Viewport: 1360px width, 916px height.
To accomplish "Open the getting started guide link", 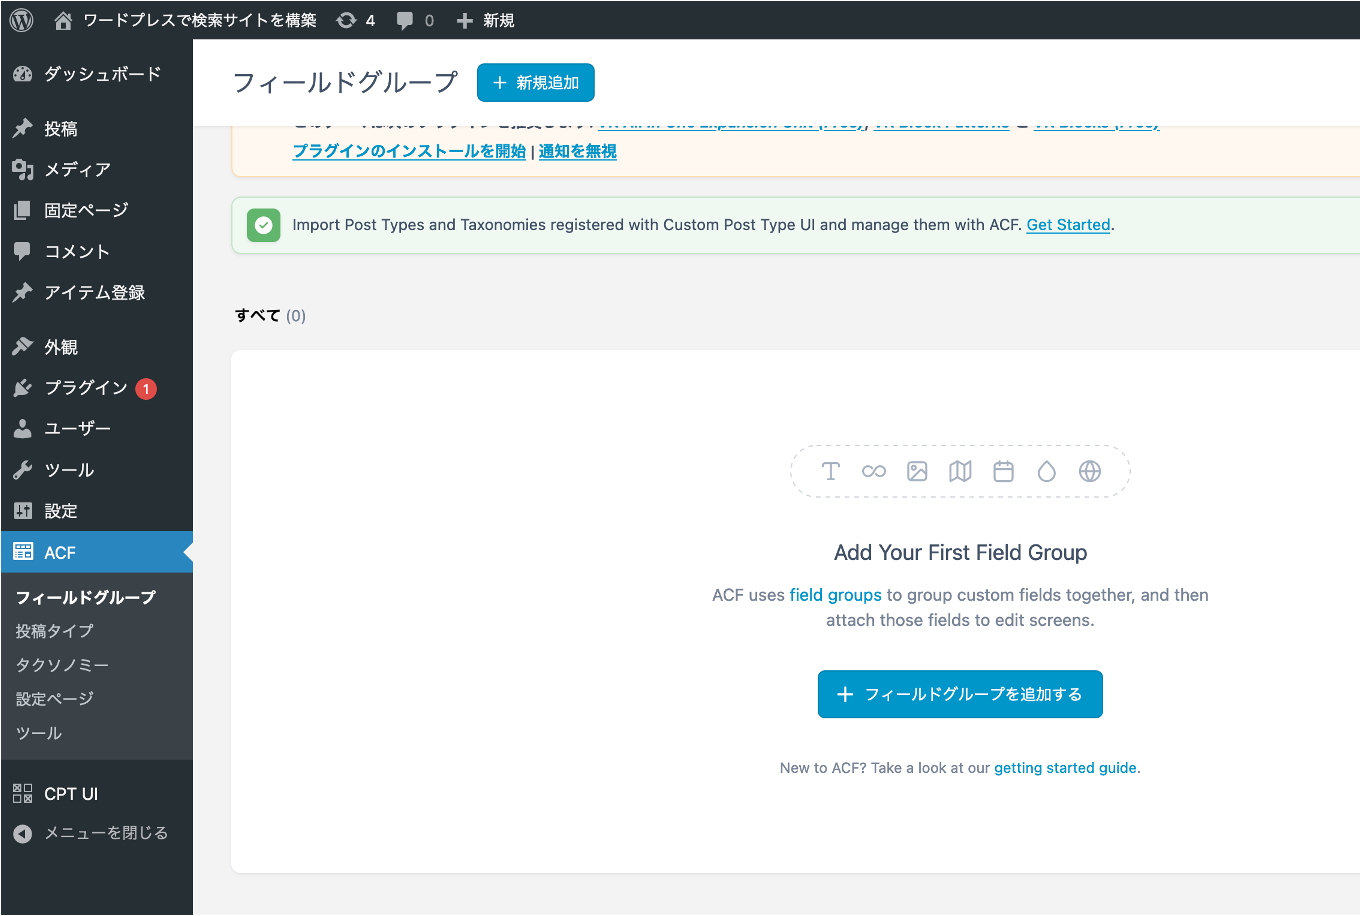I will [x=1065, y=768].
